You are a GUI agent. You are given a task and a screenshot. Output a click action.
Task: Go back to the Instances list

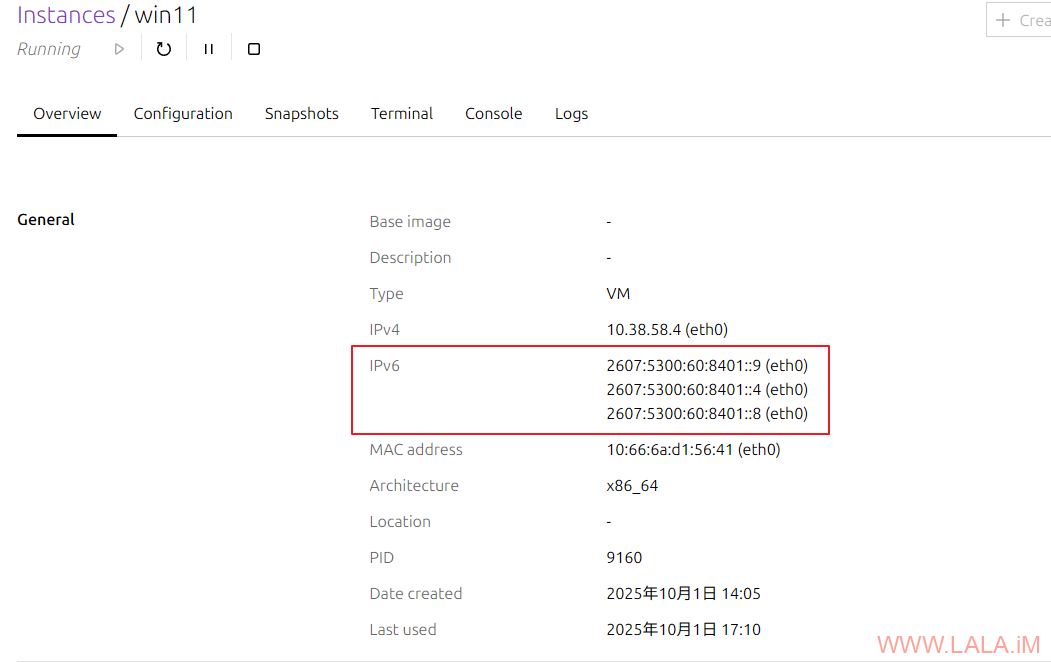[66, 15]
